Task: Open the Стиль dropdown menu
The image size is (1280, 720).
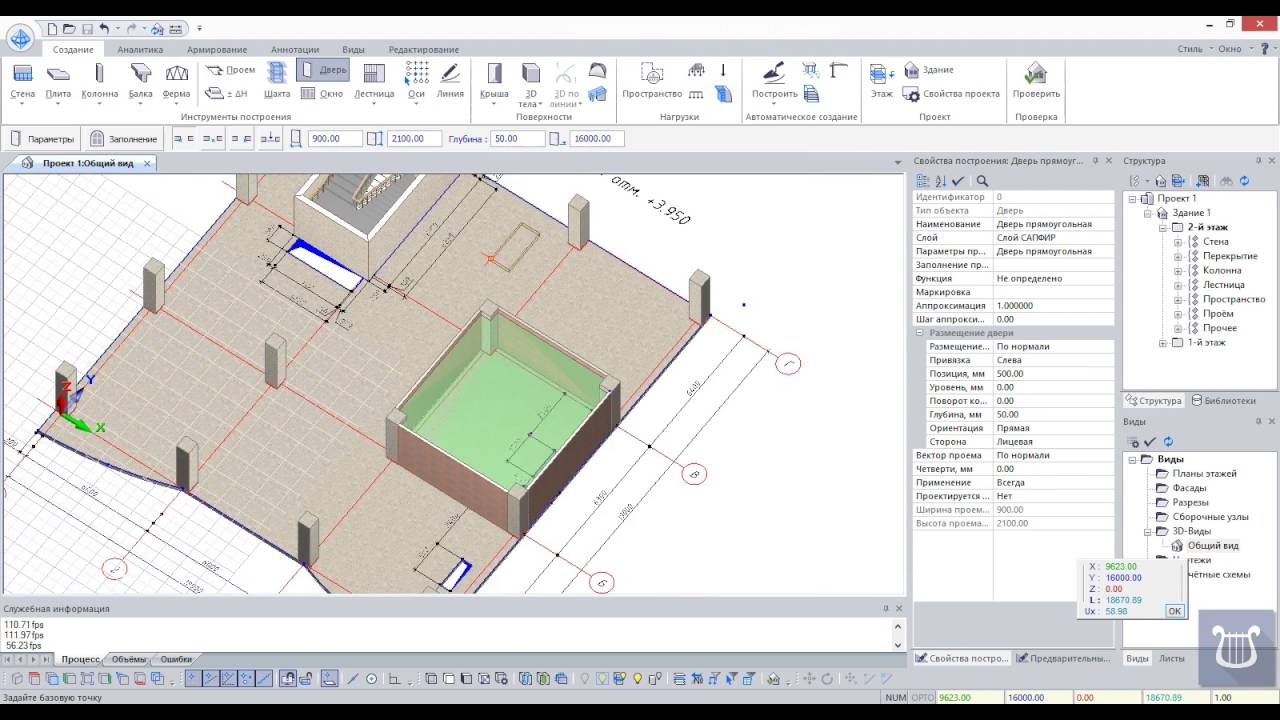Action: pos(1194,49)
